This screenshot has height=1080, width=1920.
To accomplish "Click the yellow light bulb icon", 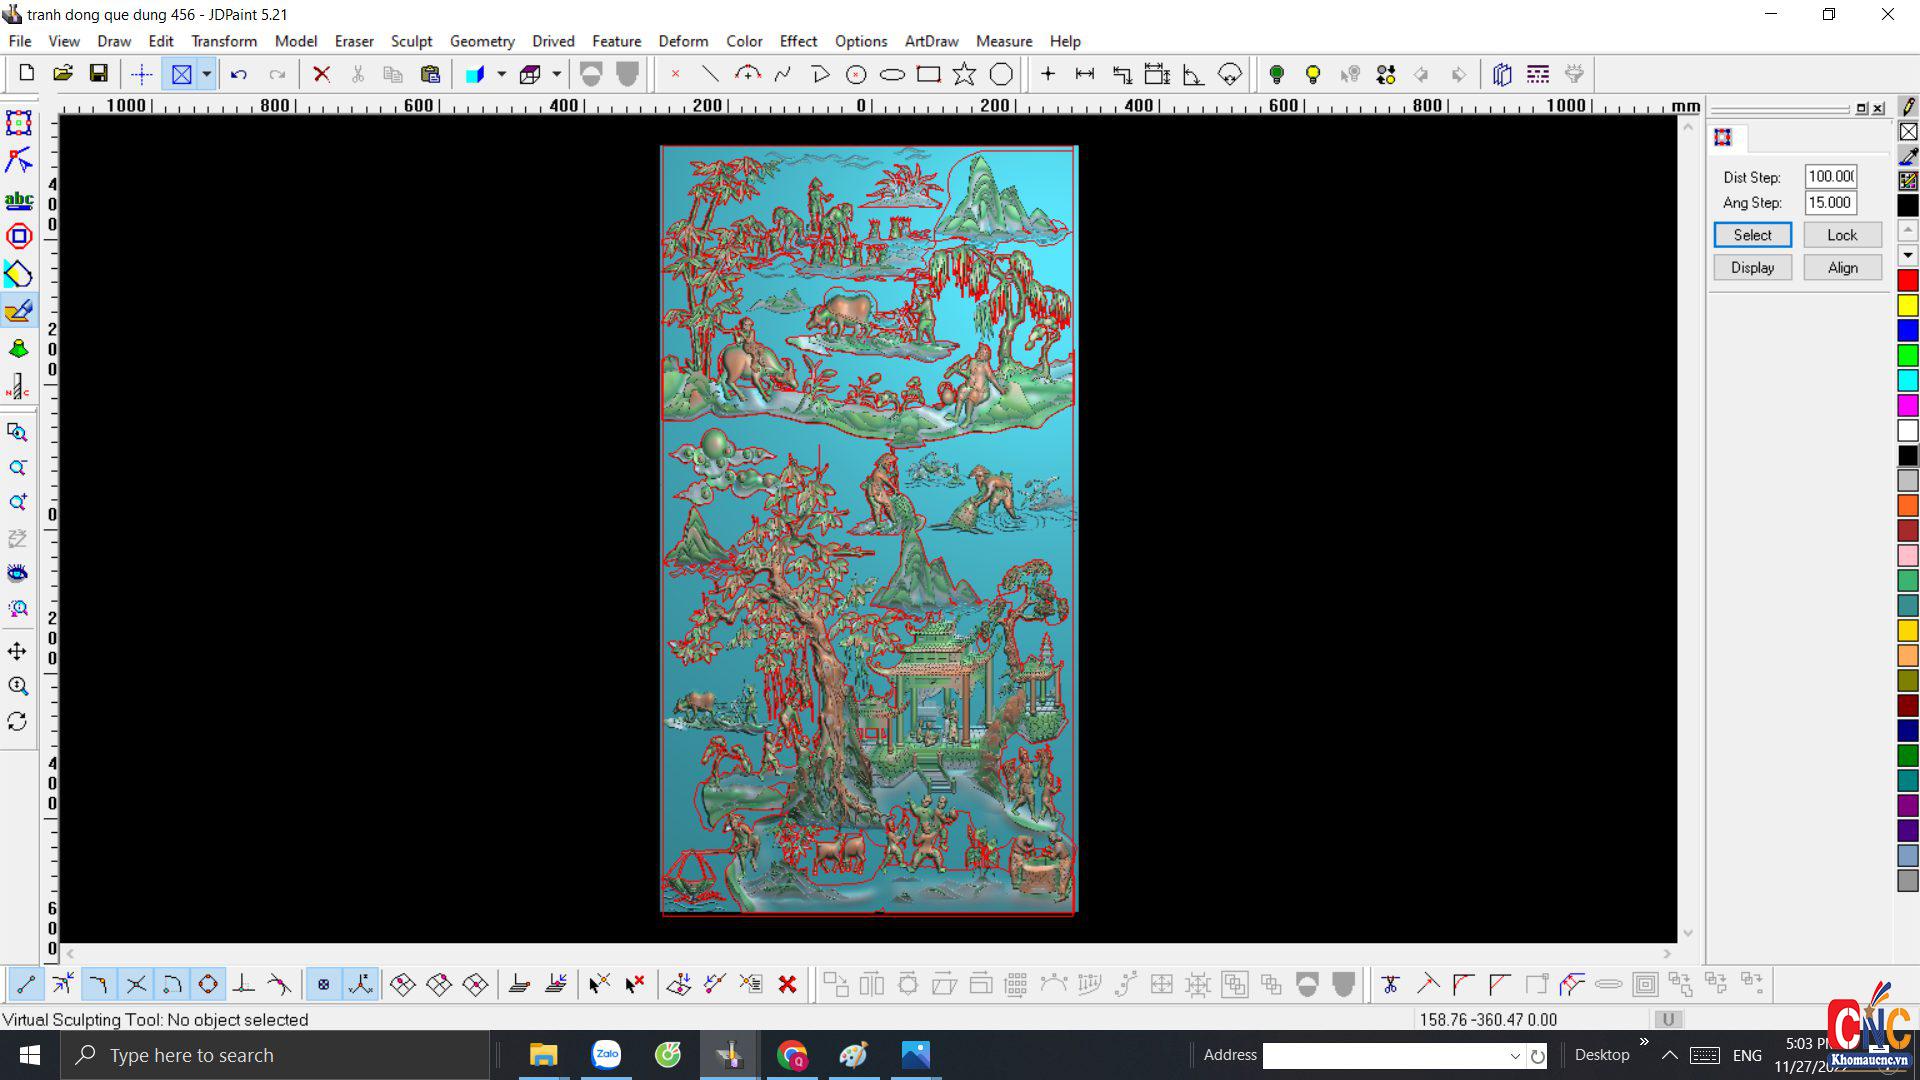I will coord(1313,74).
